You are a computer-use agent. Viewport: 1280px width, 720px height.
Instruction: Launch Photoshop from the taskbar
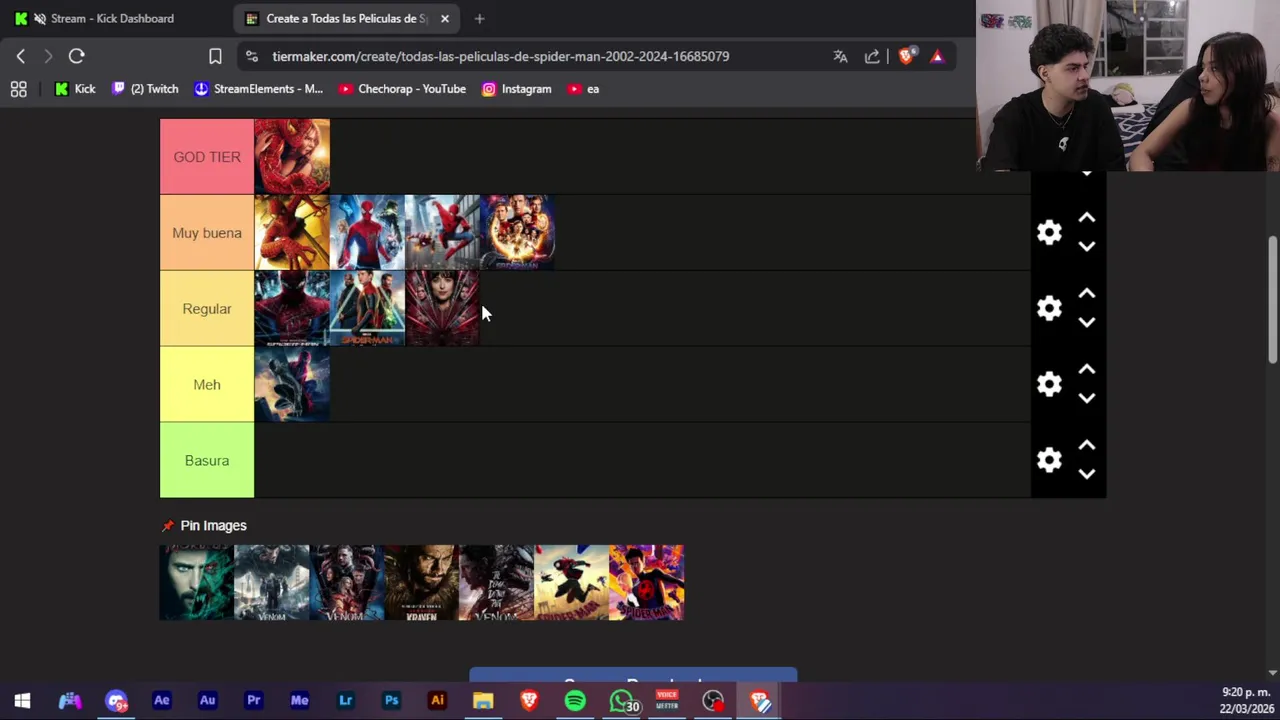pos(391,701)
